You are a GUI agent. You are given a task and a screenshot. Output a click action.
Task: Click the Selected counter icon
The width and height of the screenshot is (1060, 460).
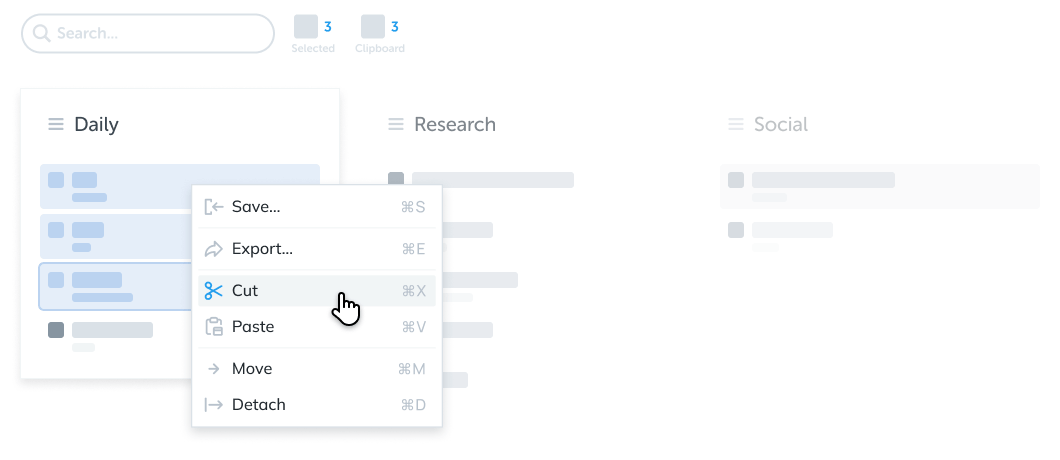tap(306, 27)
